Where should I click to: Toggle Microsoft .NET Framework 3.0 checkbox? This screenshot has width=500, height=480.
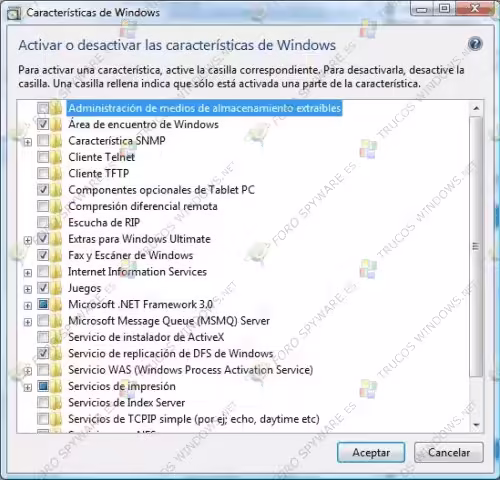43,304
